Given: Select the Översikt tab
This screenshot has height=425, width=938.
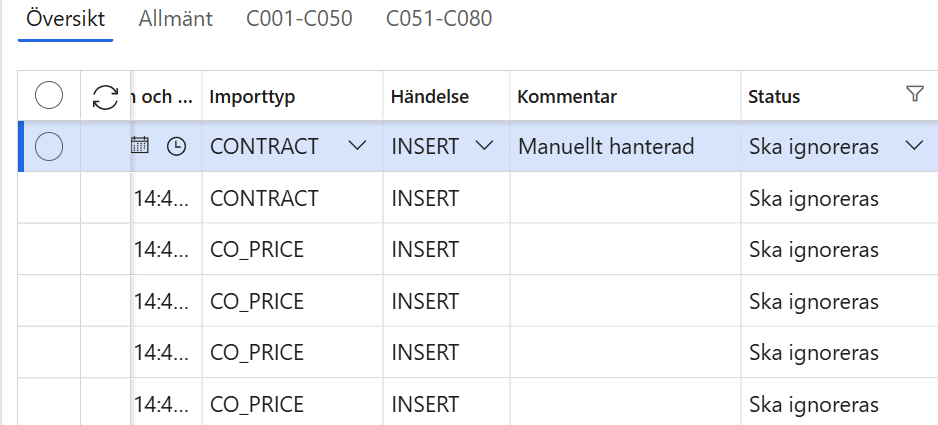Looking at the screenshot, I should pos(66,19).
